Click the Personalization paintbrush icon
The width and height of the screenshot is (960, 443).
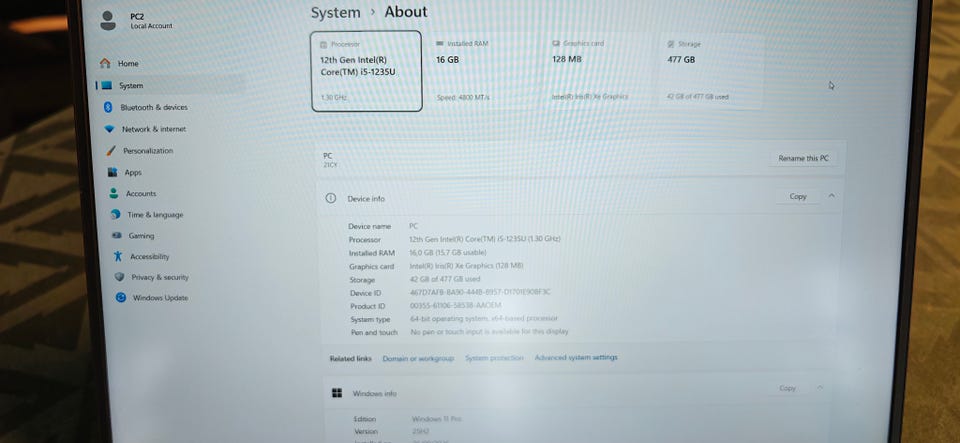[x=111, y=151]
